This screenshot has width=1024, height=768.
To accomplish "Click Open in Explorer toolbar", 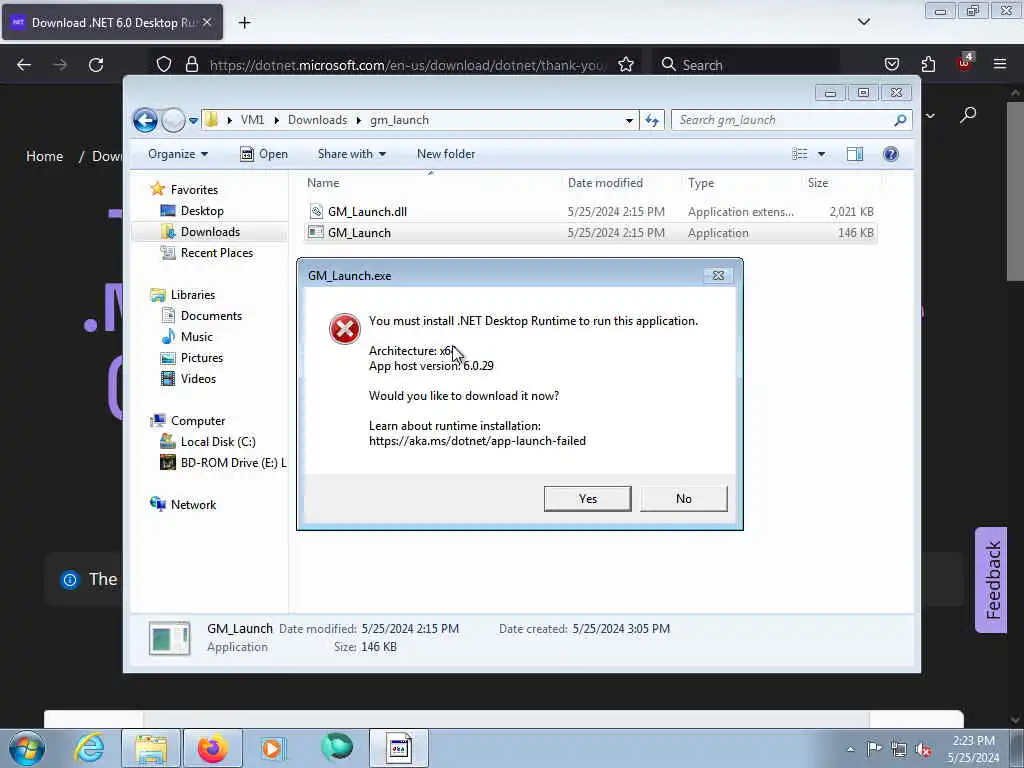I will pyautogui.click(x=264, y=154).
